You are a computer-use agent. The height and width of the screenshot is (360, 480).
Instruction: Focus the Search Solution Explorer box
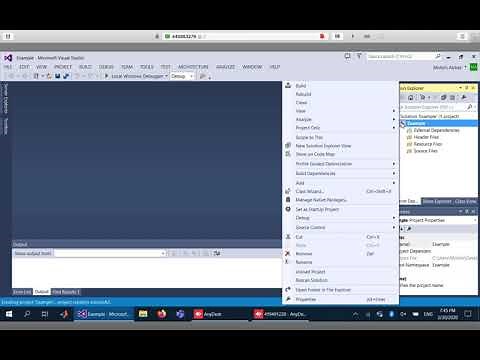pos(437,107)
